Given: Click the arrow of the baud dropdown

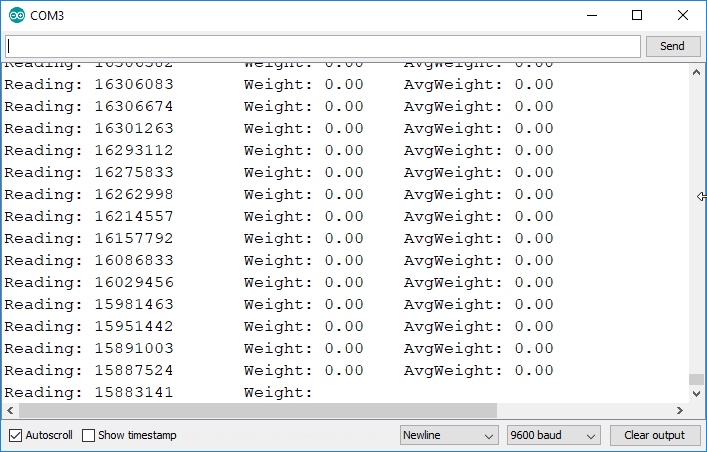Looking at the screenshot, I should pyautogui.click(x=591, y=436).
